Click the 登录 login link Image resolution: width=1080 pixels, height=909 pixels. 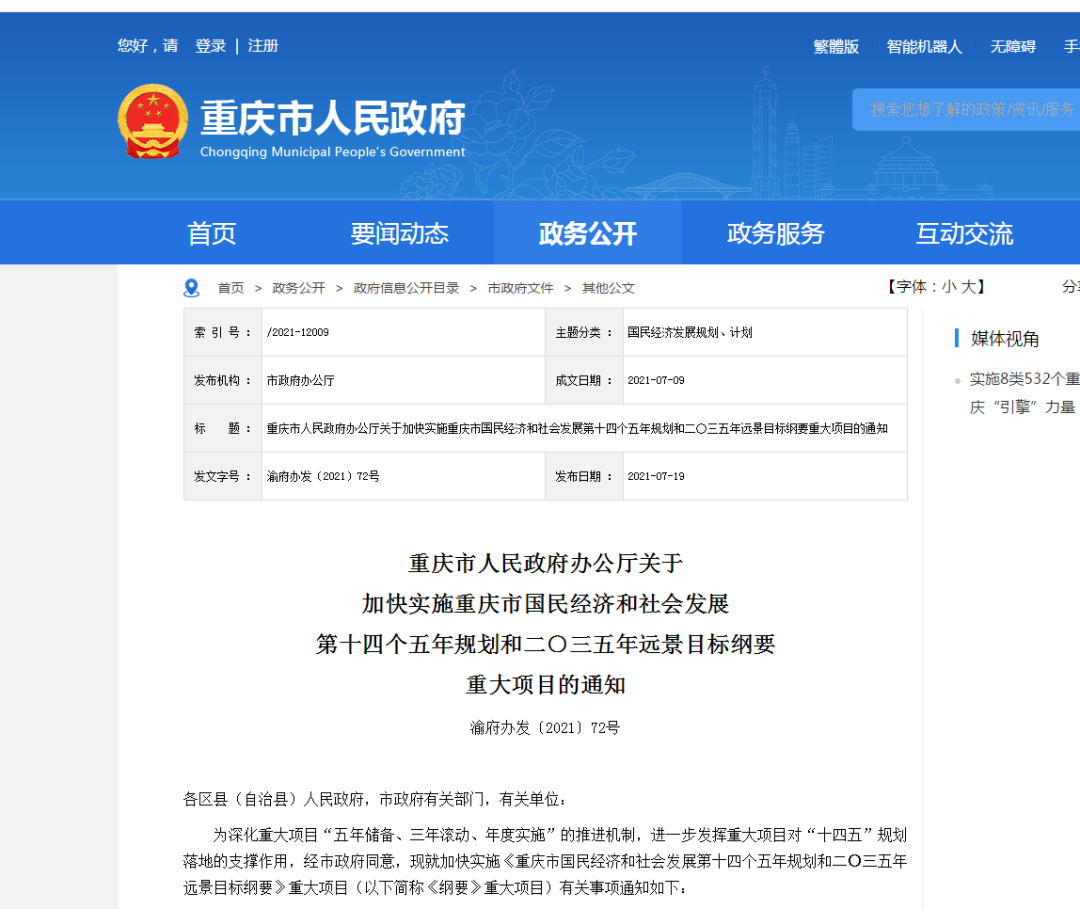click(x=210, y=46)
